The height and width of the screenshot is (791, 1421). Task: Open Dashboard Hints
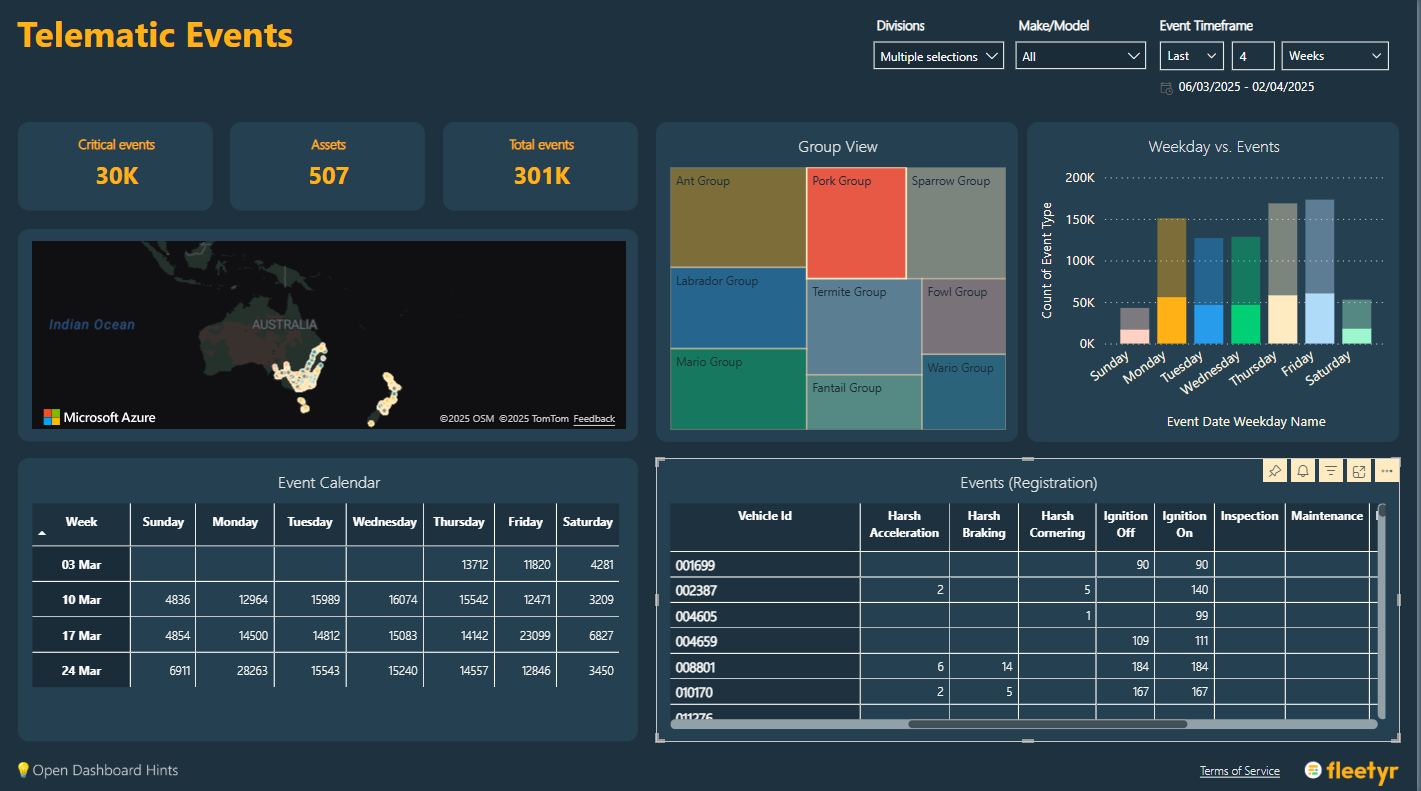point(97,770)
